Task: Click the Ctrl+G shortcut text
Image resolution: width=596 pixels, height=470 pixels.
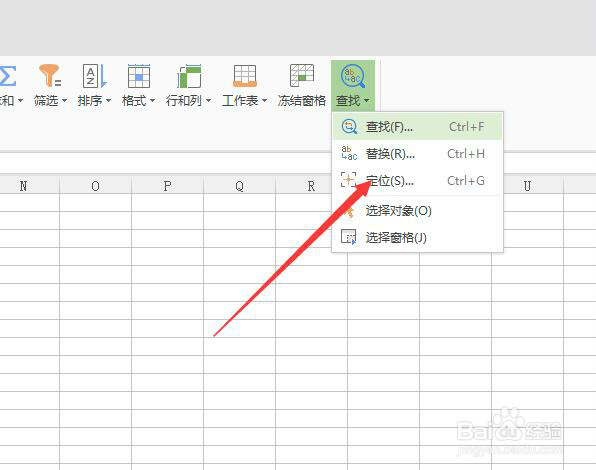Action: 466,180
